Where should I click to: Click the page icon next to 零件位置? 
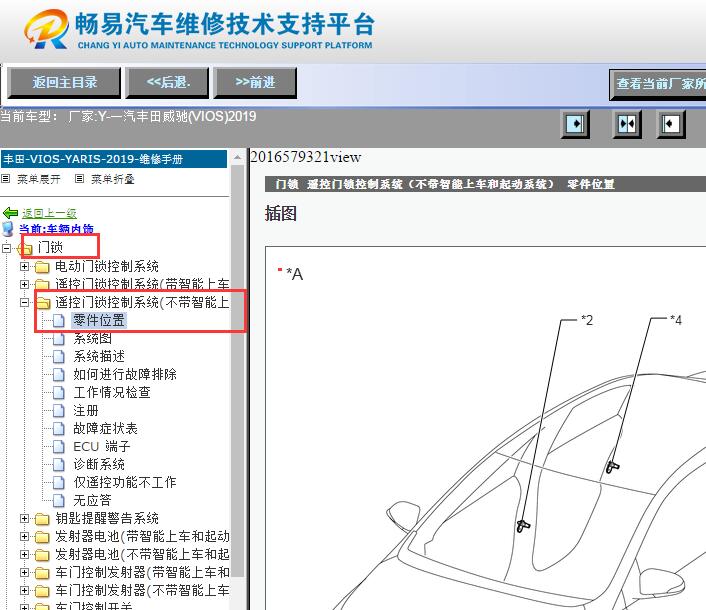tap(59, 321)
